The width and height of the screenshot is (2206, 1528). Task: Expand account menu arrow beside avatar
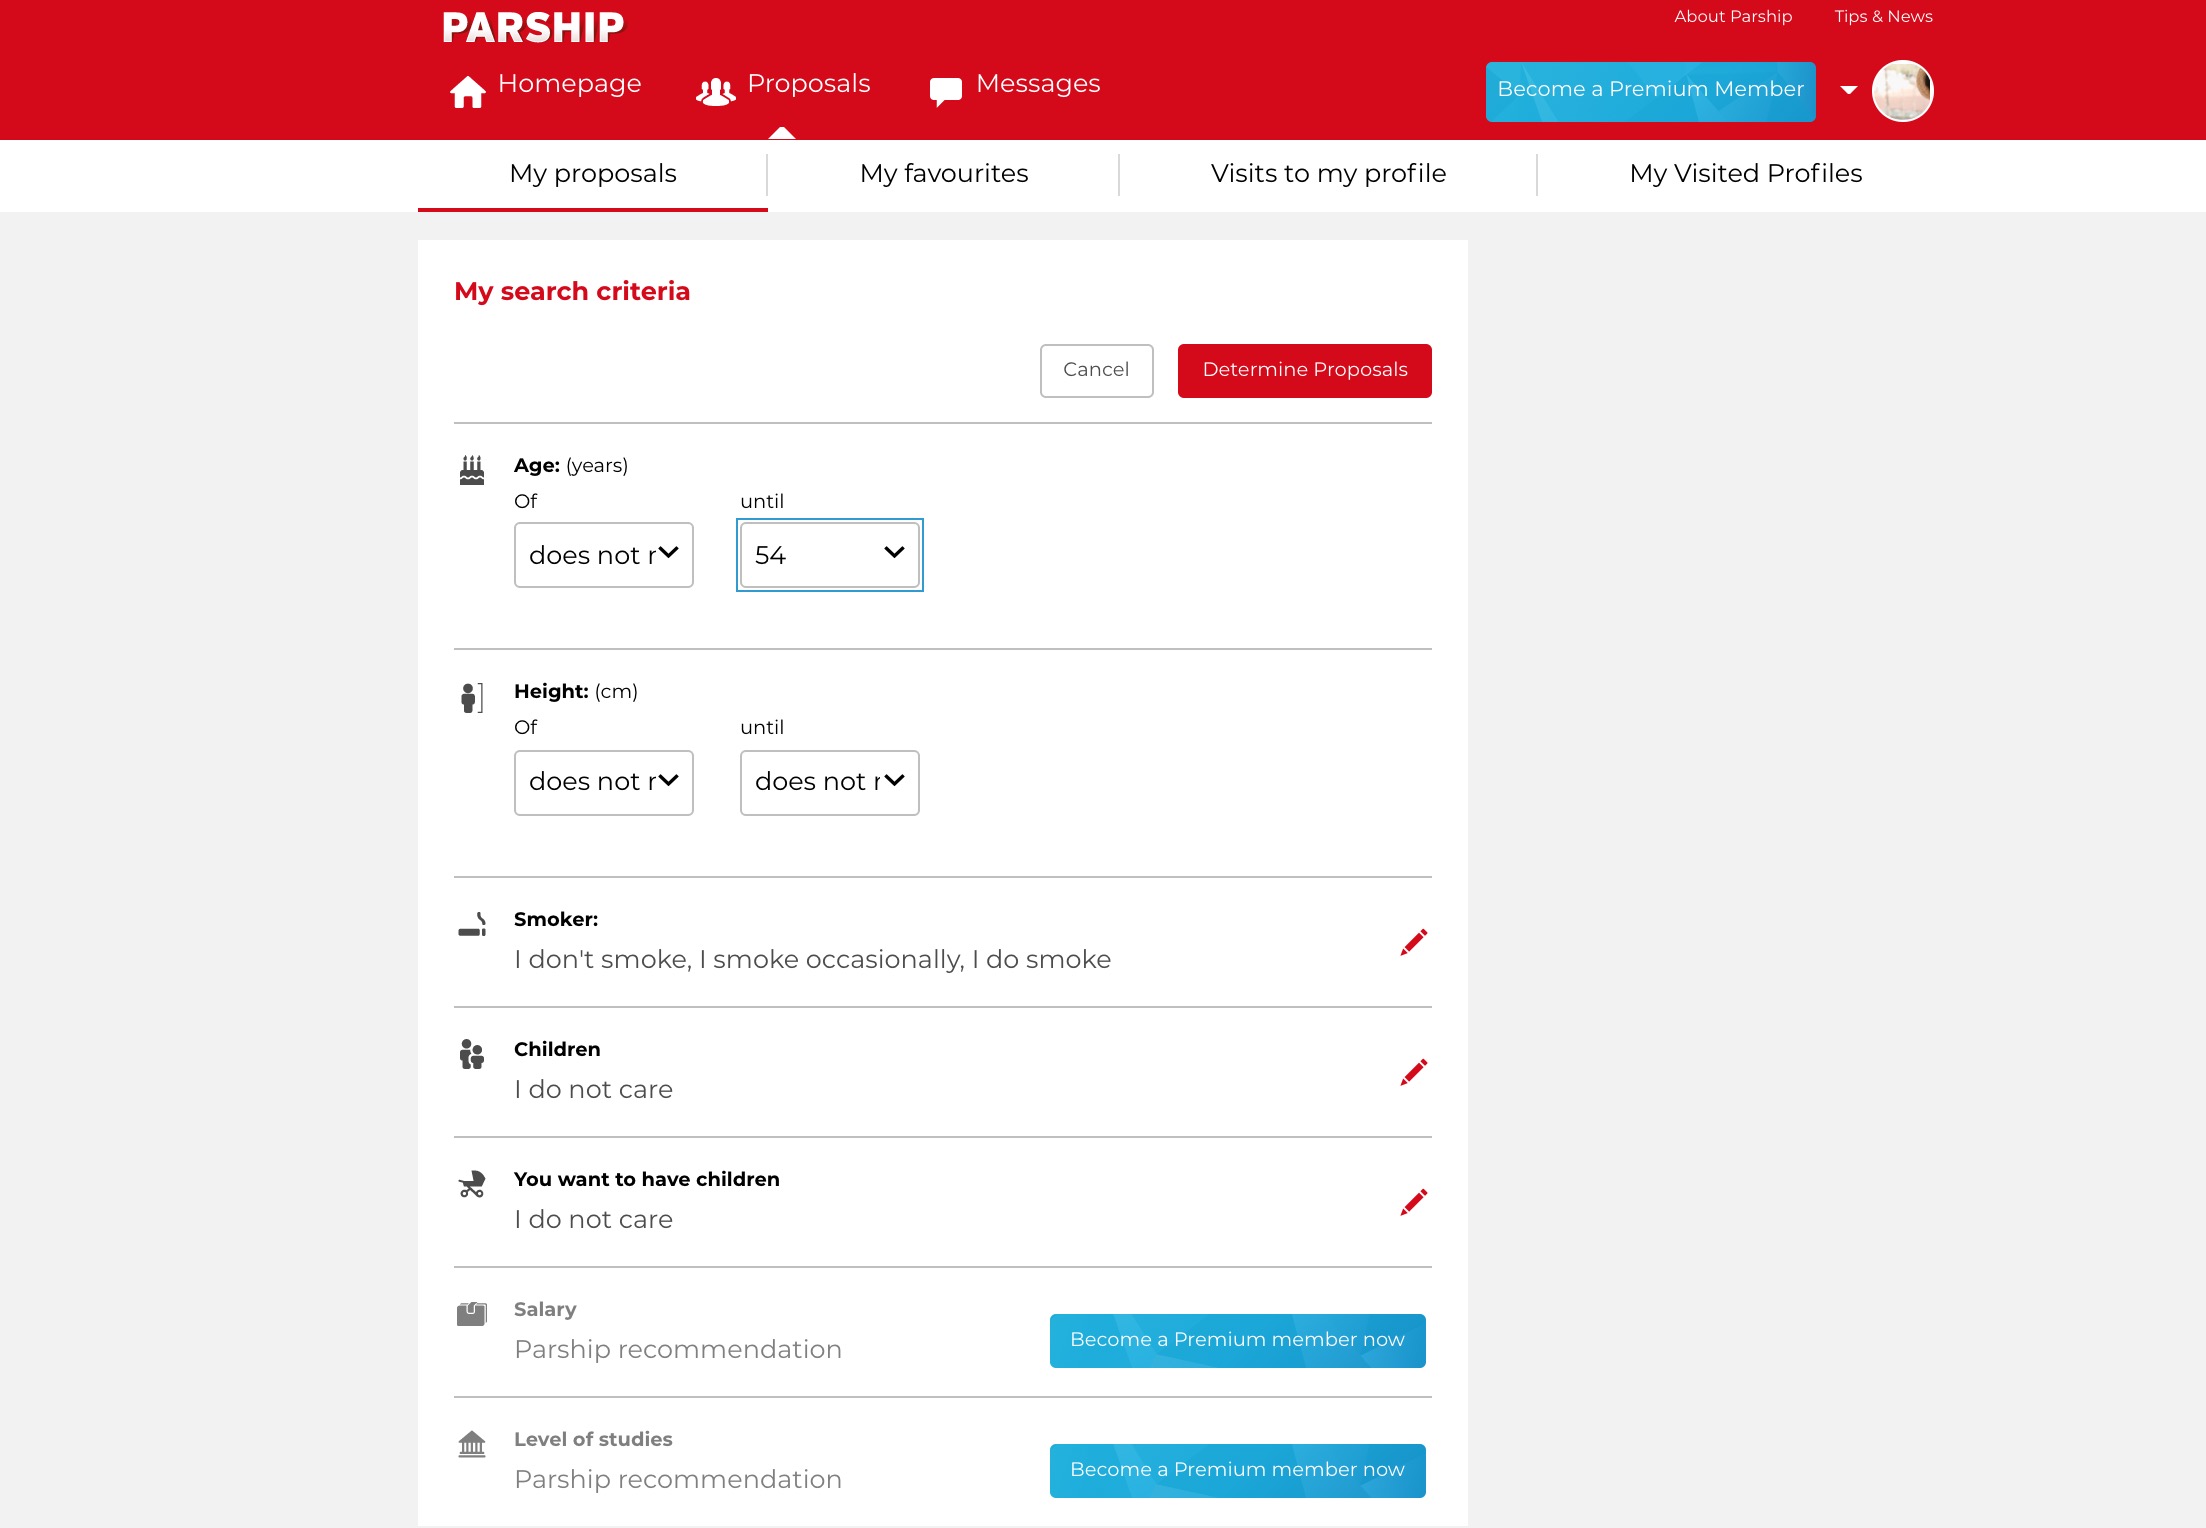pyautogui.click(x=1849, y=90)
